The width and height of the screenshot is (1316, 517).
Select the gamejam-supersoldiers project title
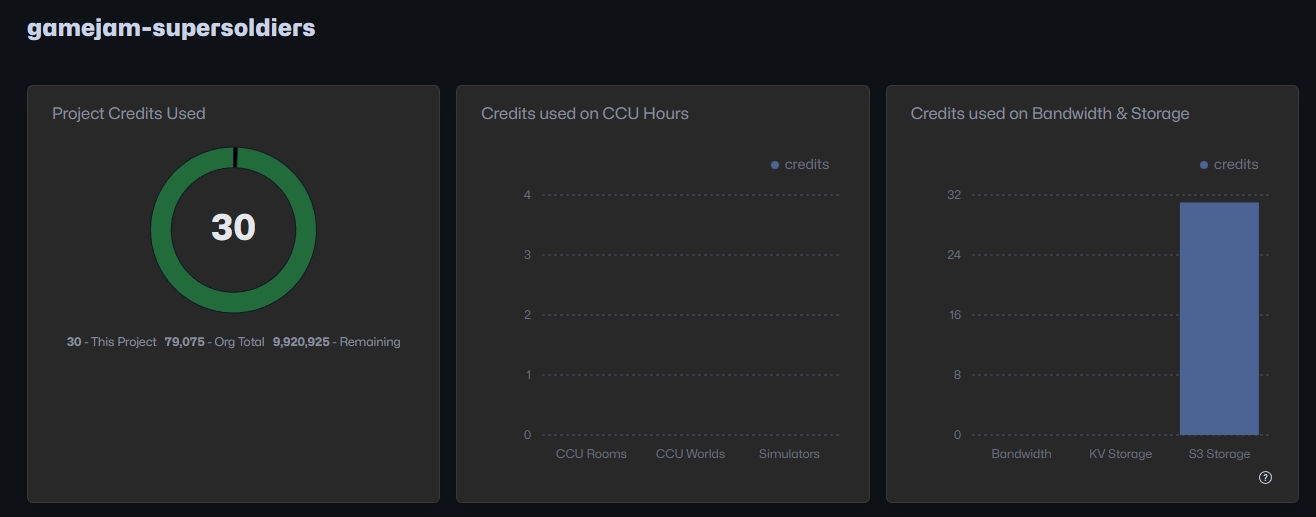click(171, 28)
